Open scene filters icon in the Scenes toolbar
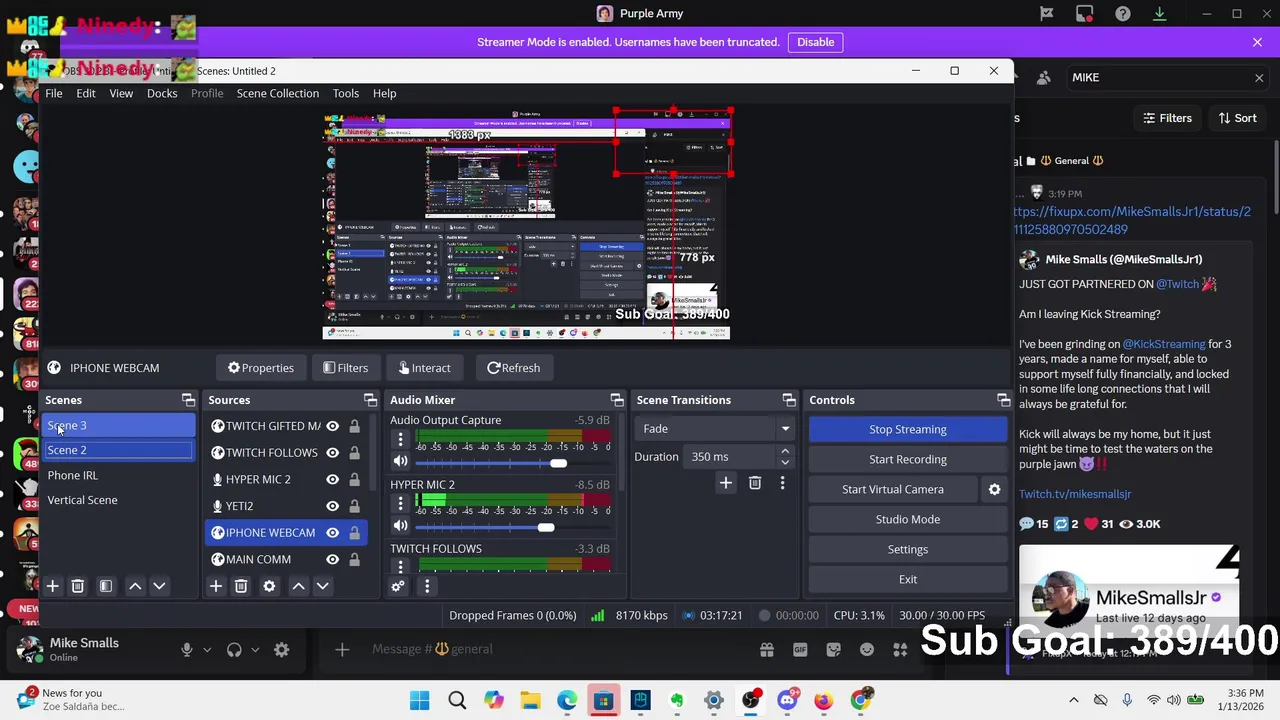 [105, 586]
